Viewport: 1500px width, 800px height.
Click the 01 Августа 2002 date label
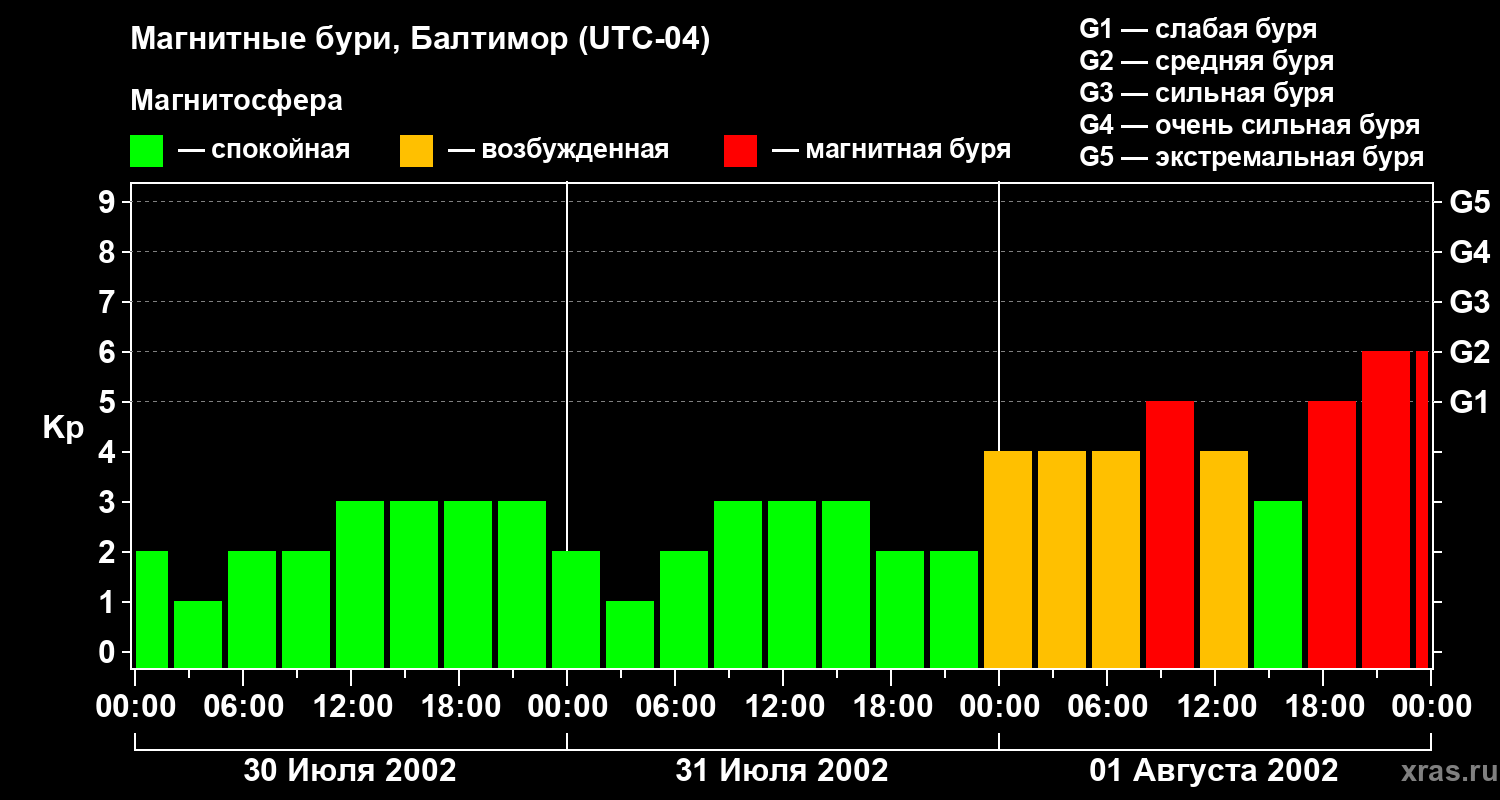[x=1214, y=771]
